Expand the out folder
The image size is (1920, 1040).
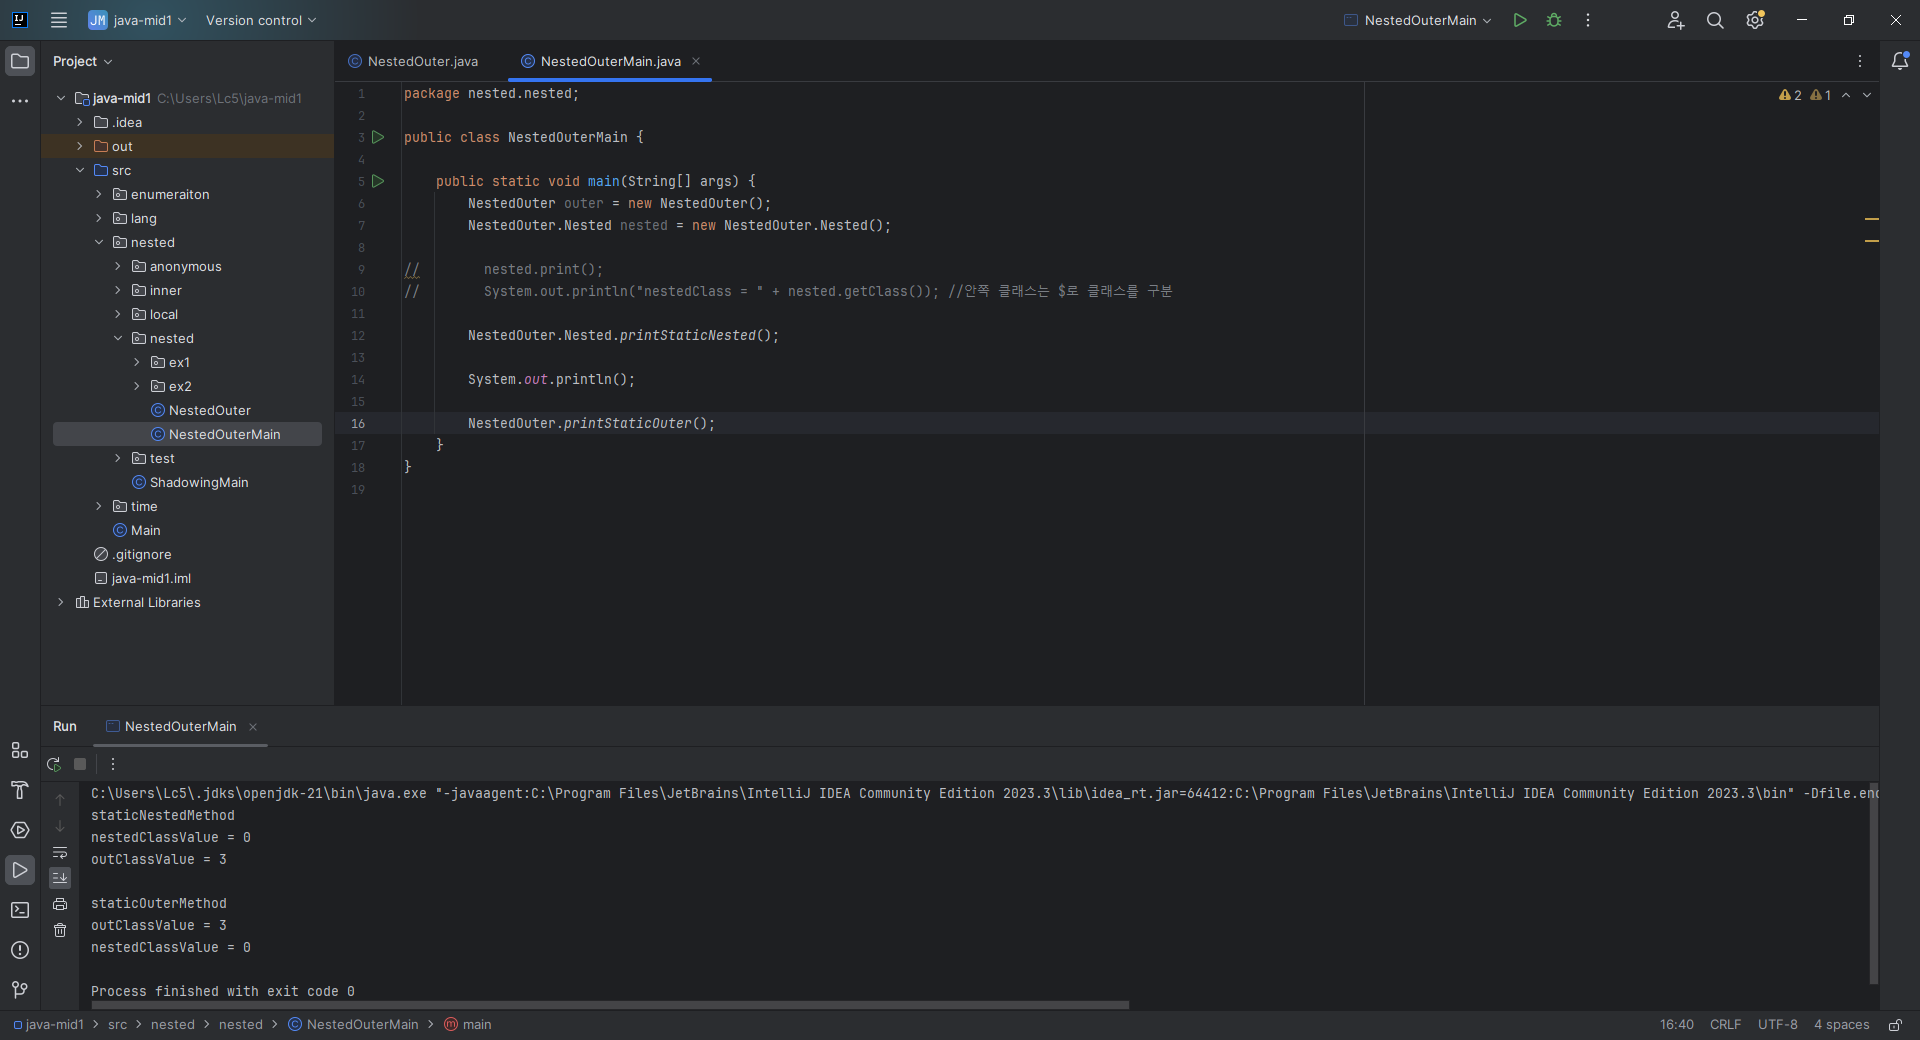click(80, 146)
